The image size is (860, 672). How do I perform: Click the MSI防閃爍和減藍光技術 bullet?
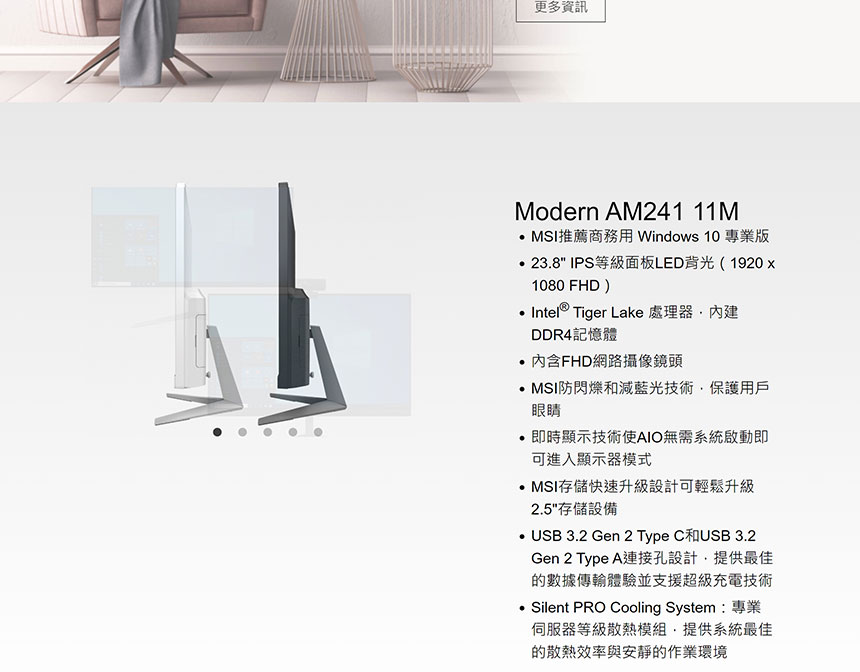(x=650, y=399)
